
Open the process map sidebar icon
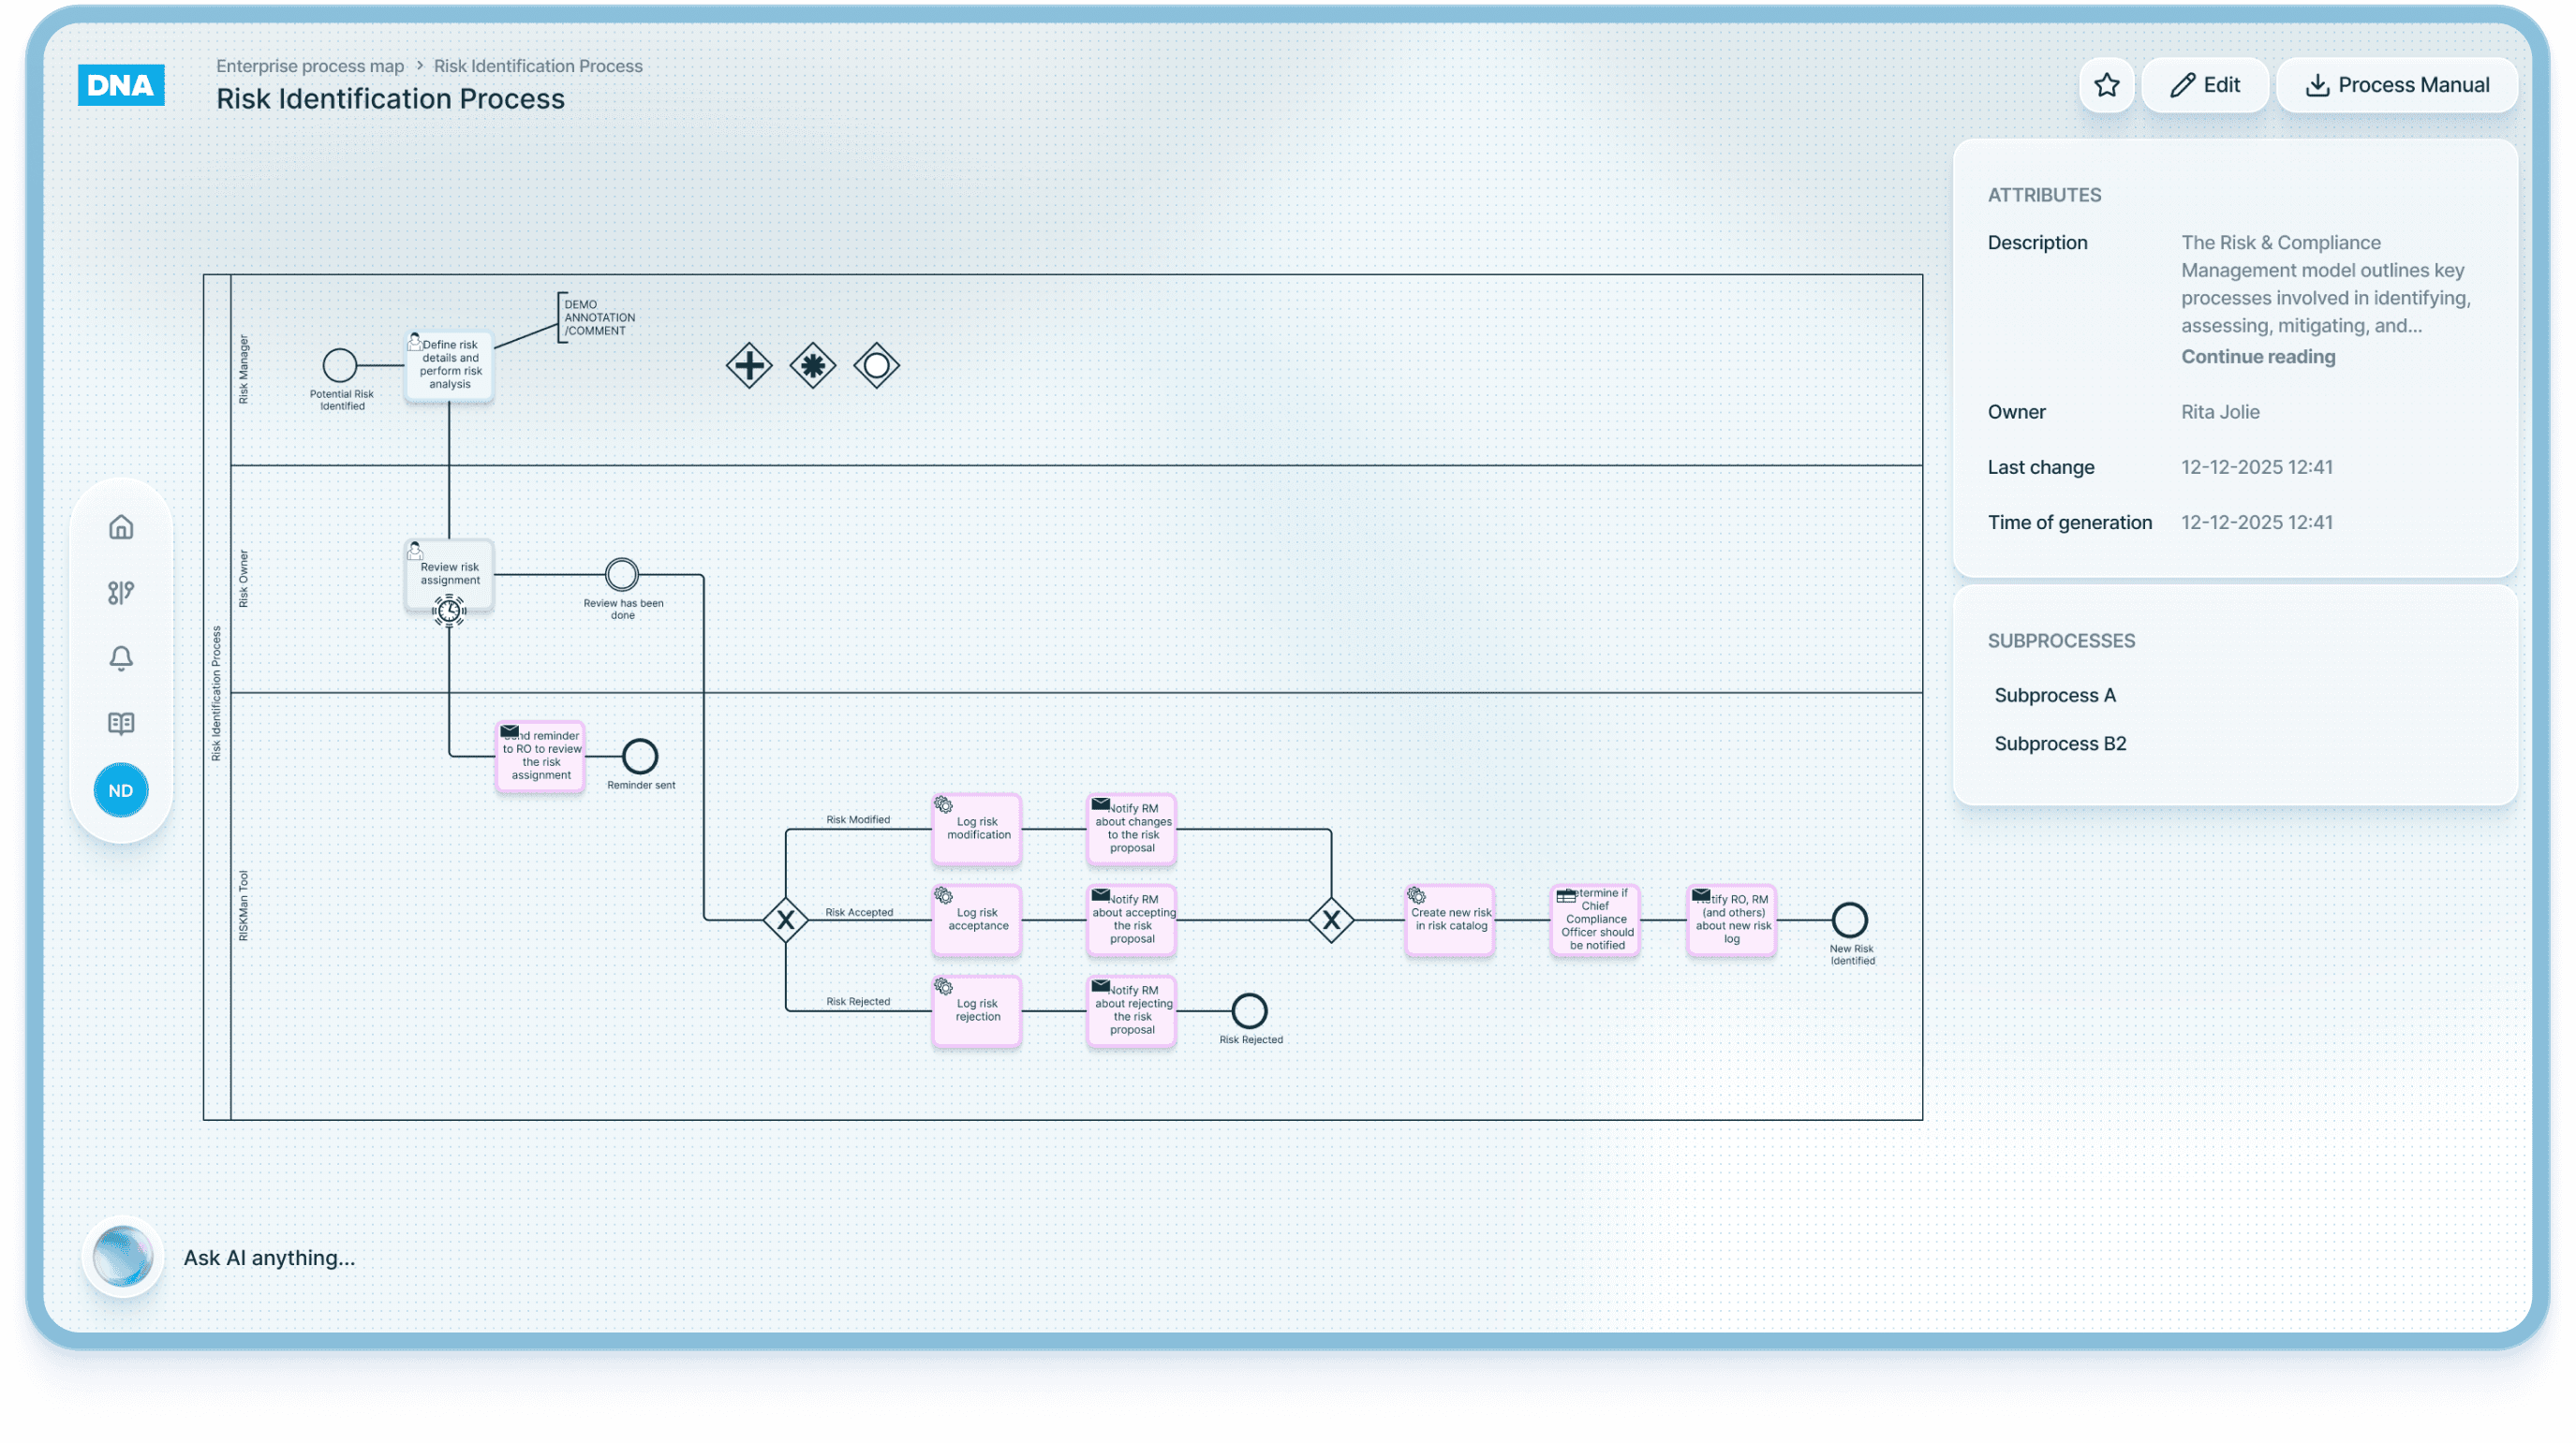(121, 593)
